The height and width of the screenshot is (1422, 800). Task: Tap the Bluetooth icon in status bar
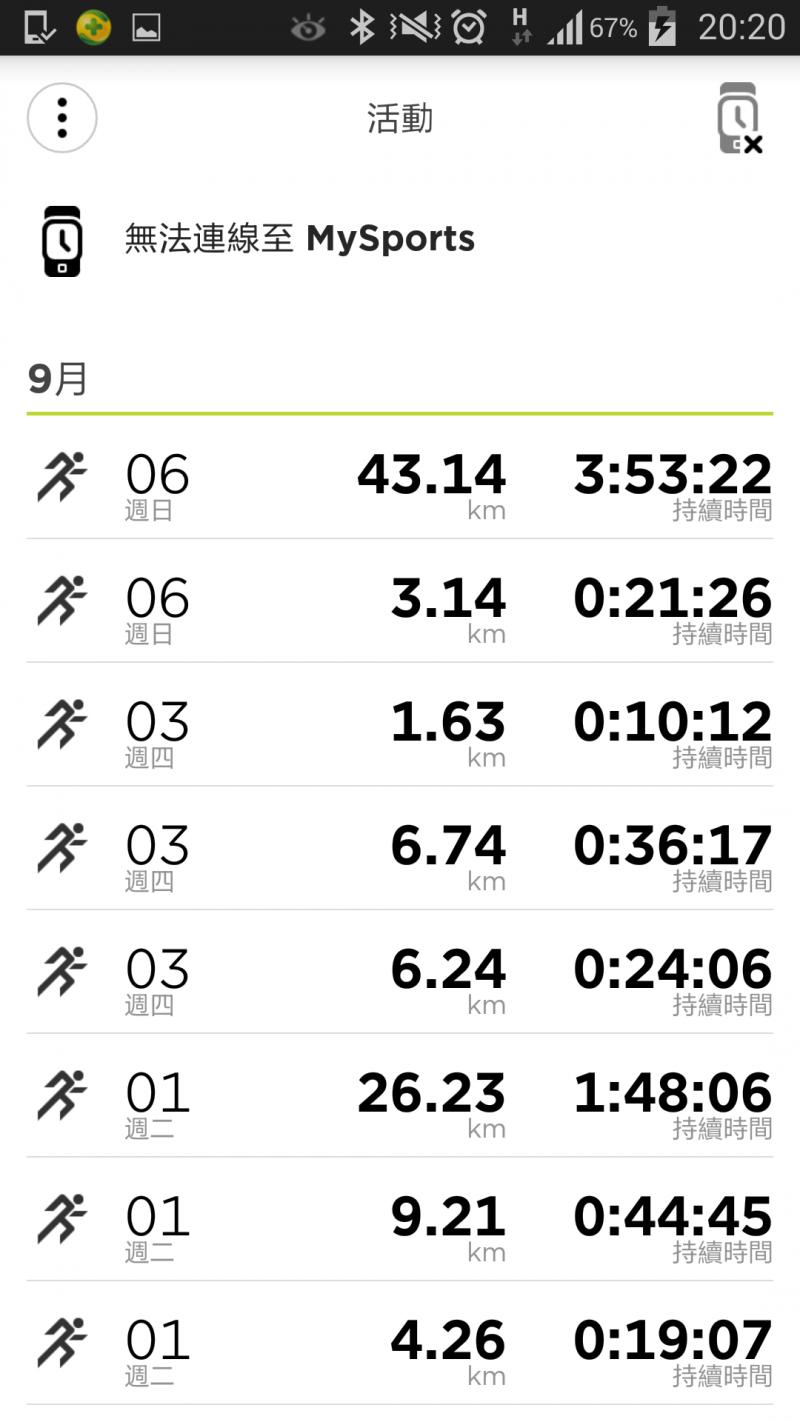pyautogui.click(x=361, y=27)
